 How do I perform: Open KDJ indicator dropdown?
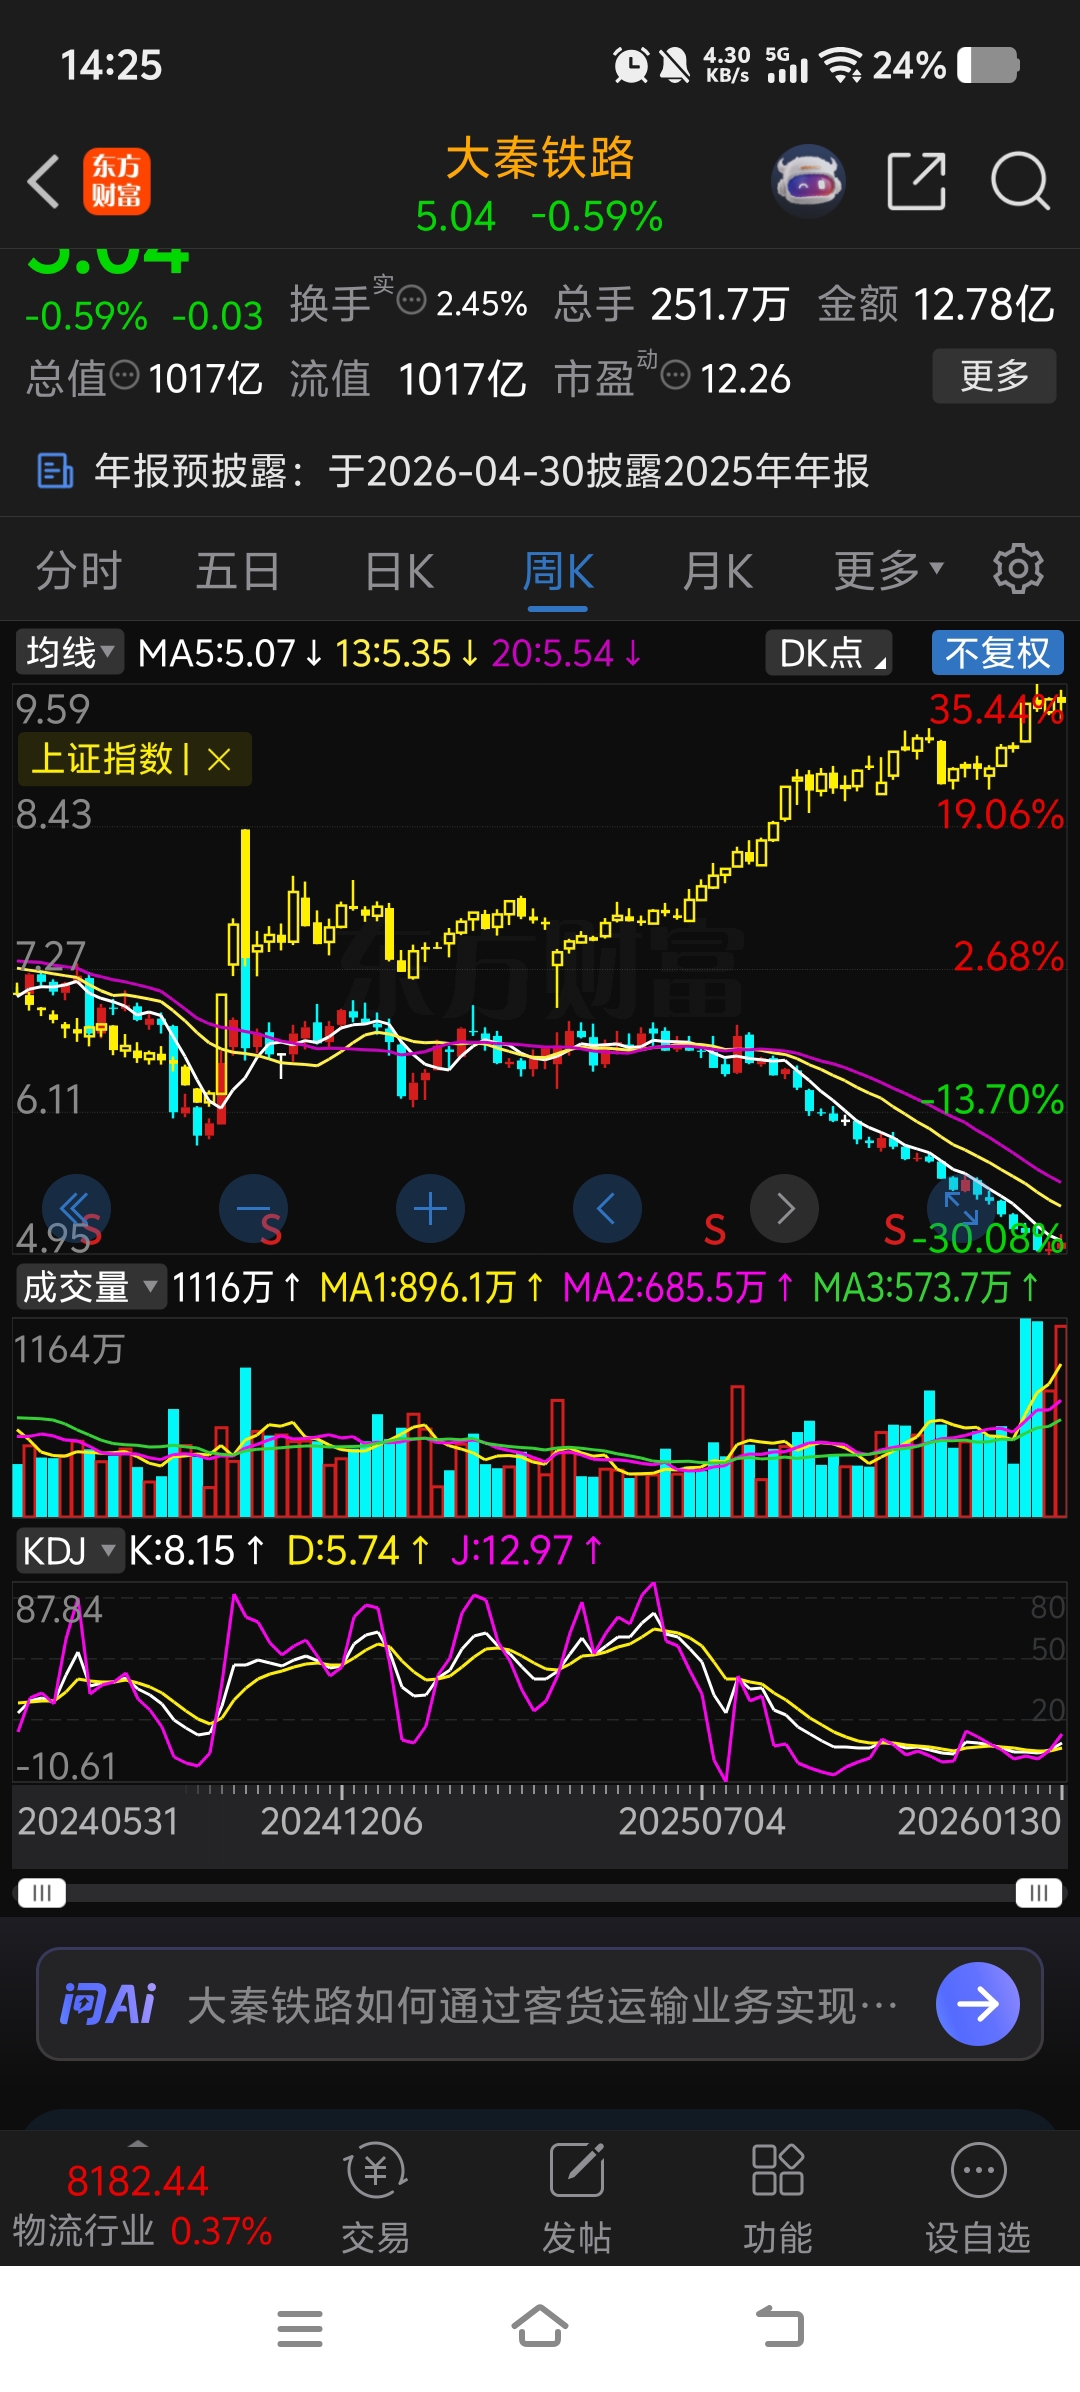(69, 1551)
